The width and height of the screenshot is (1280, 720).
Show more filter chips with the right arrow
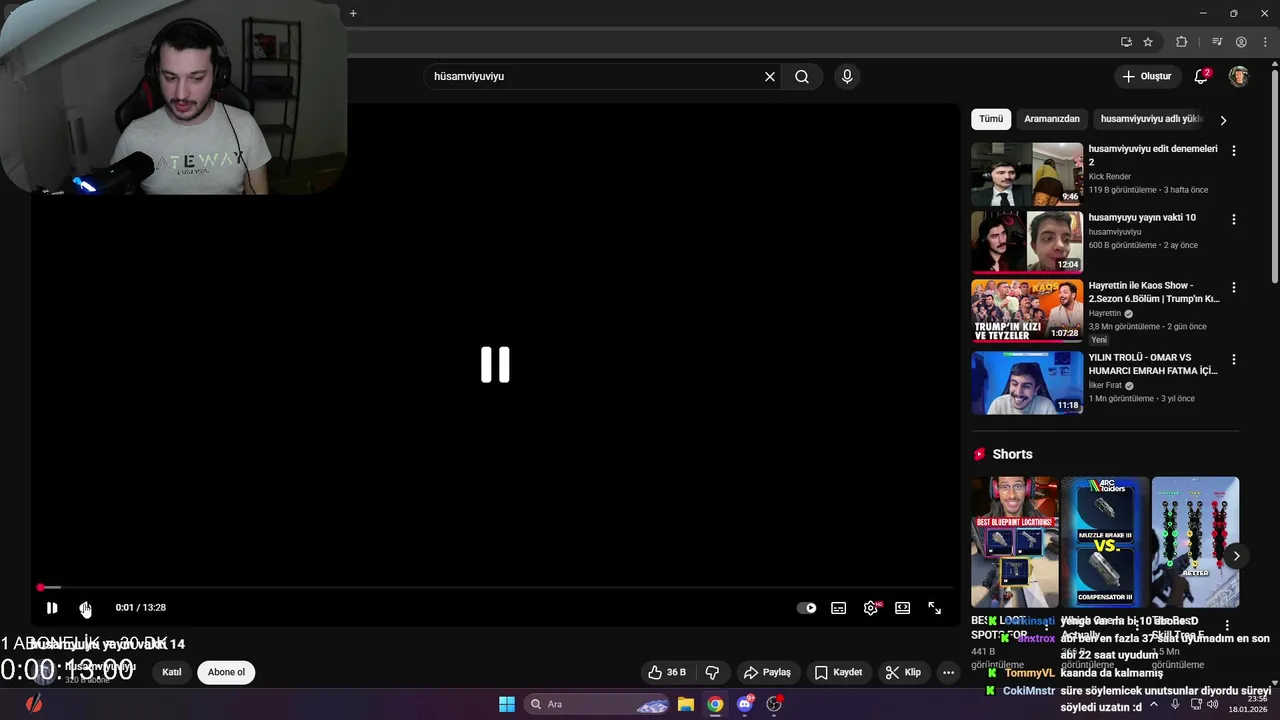coord(1223,120)
